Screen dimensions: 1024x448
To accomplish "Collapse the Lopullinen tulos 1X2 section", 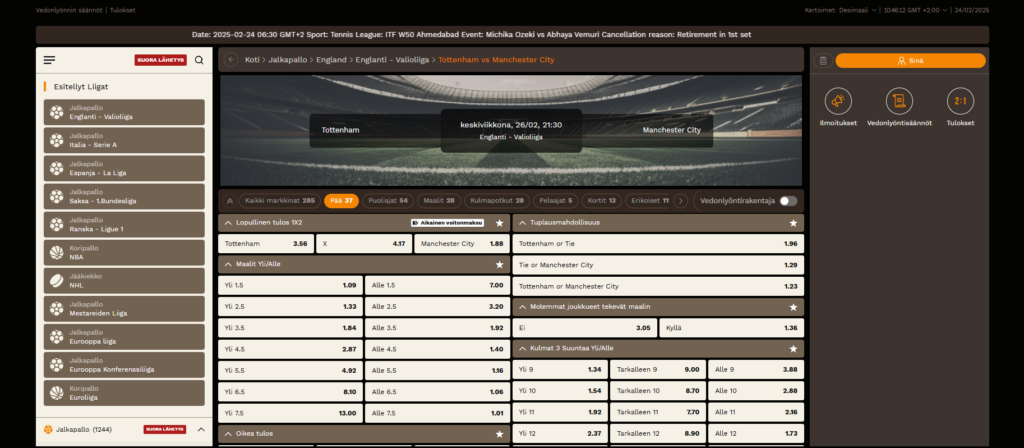I will [228, 223].
